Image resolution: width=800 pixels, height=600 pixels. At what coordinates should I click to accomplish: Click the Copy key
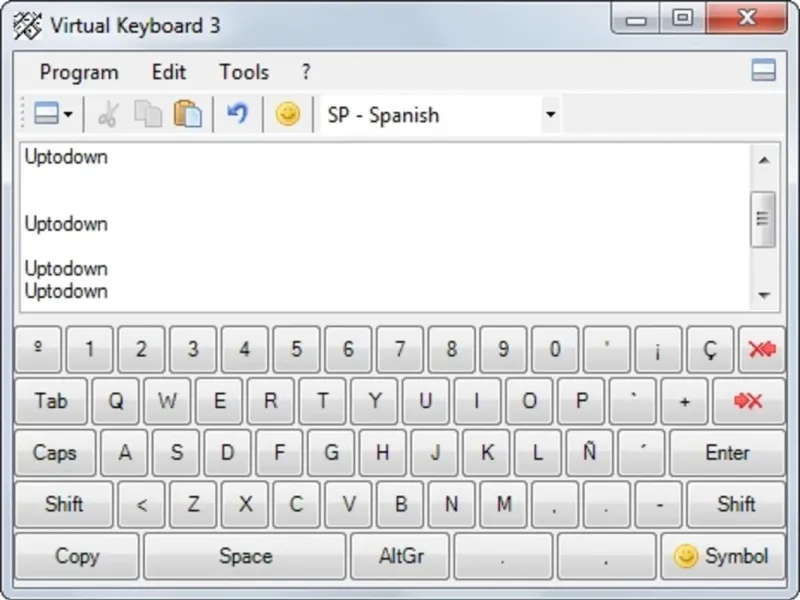77,556
